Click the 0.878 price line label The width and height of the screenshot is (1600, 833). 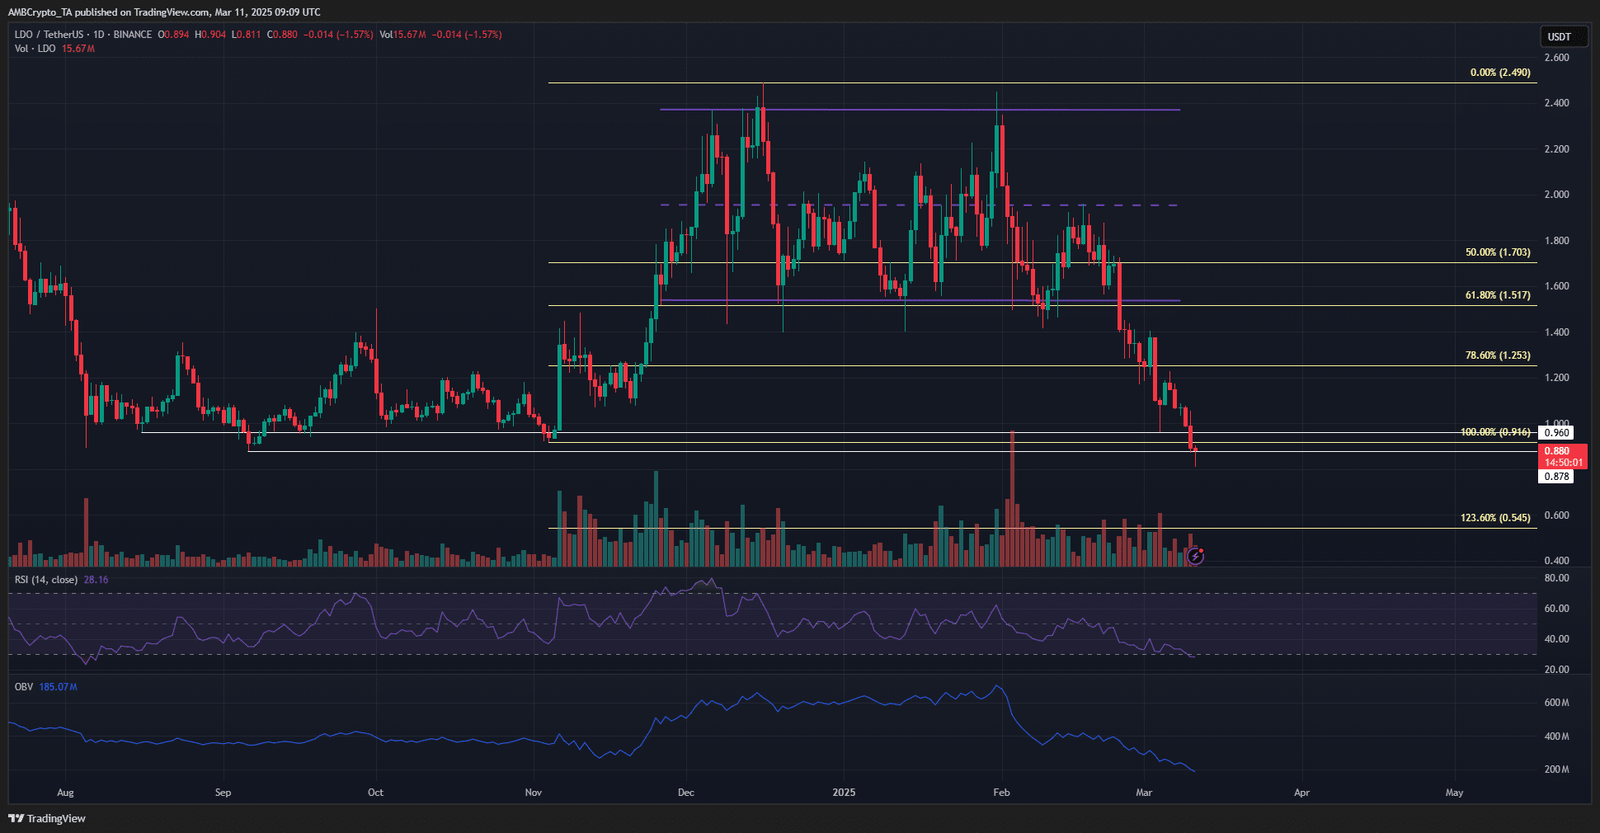tap(1556, 477)
